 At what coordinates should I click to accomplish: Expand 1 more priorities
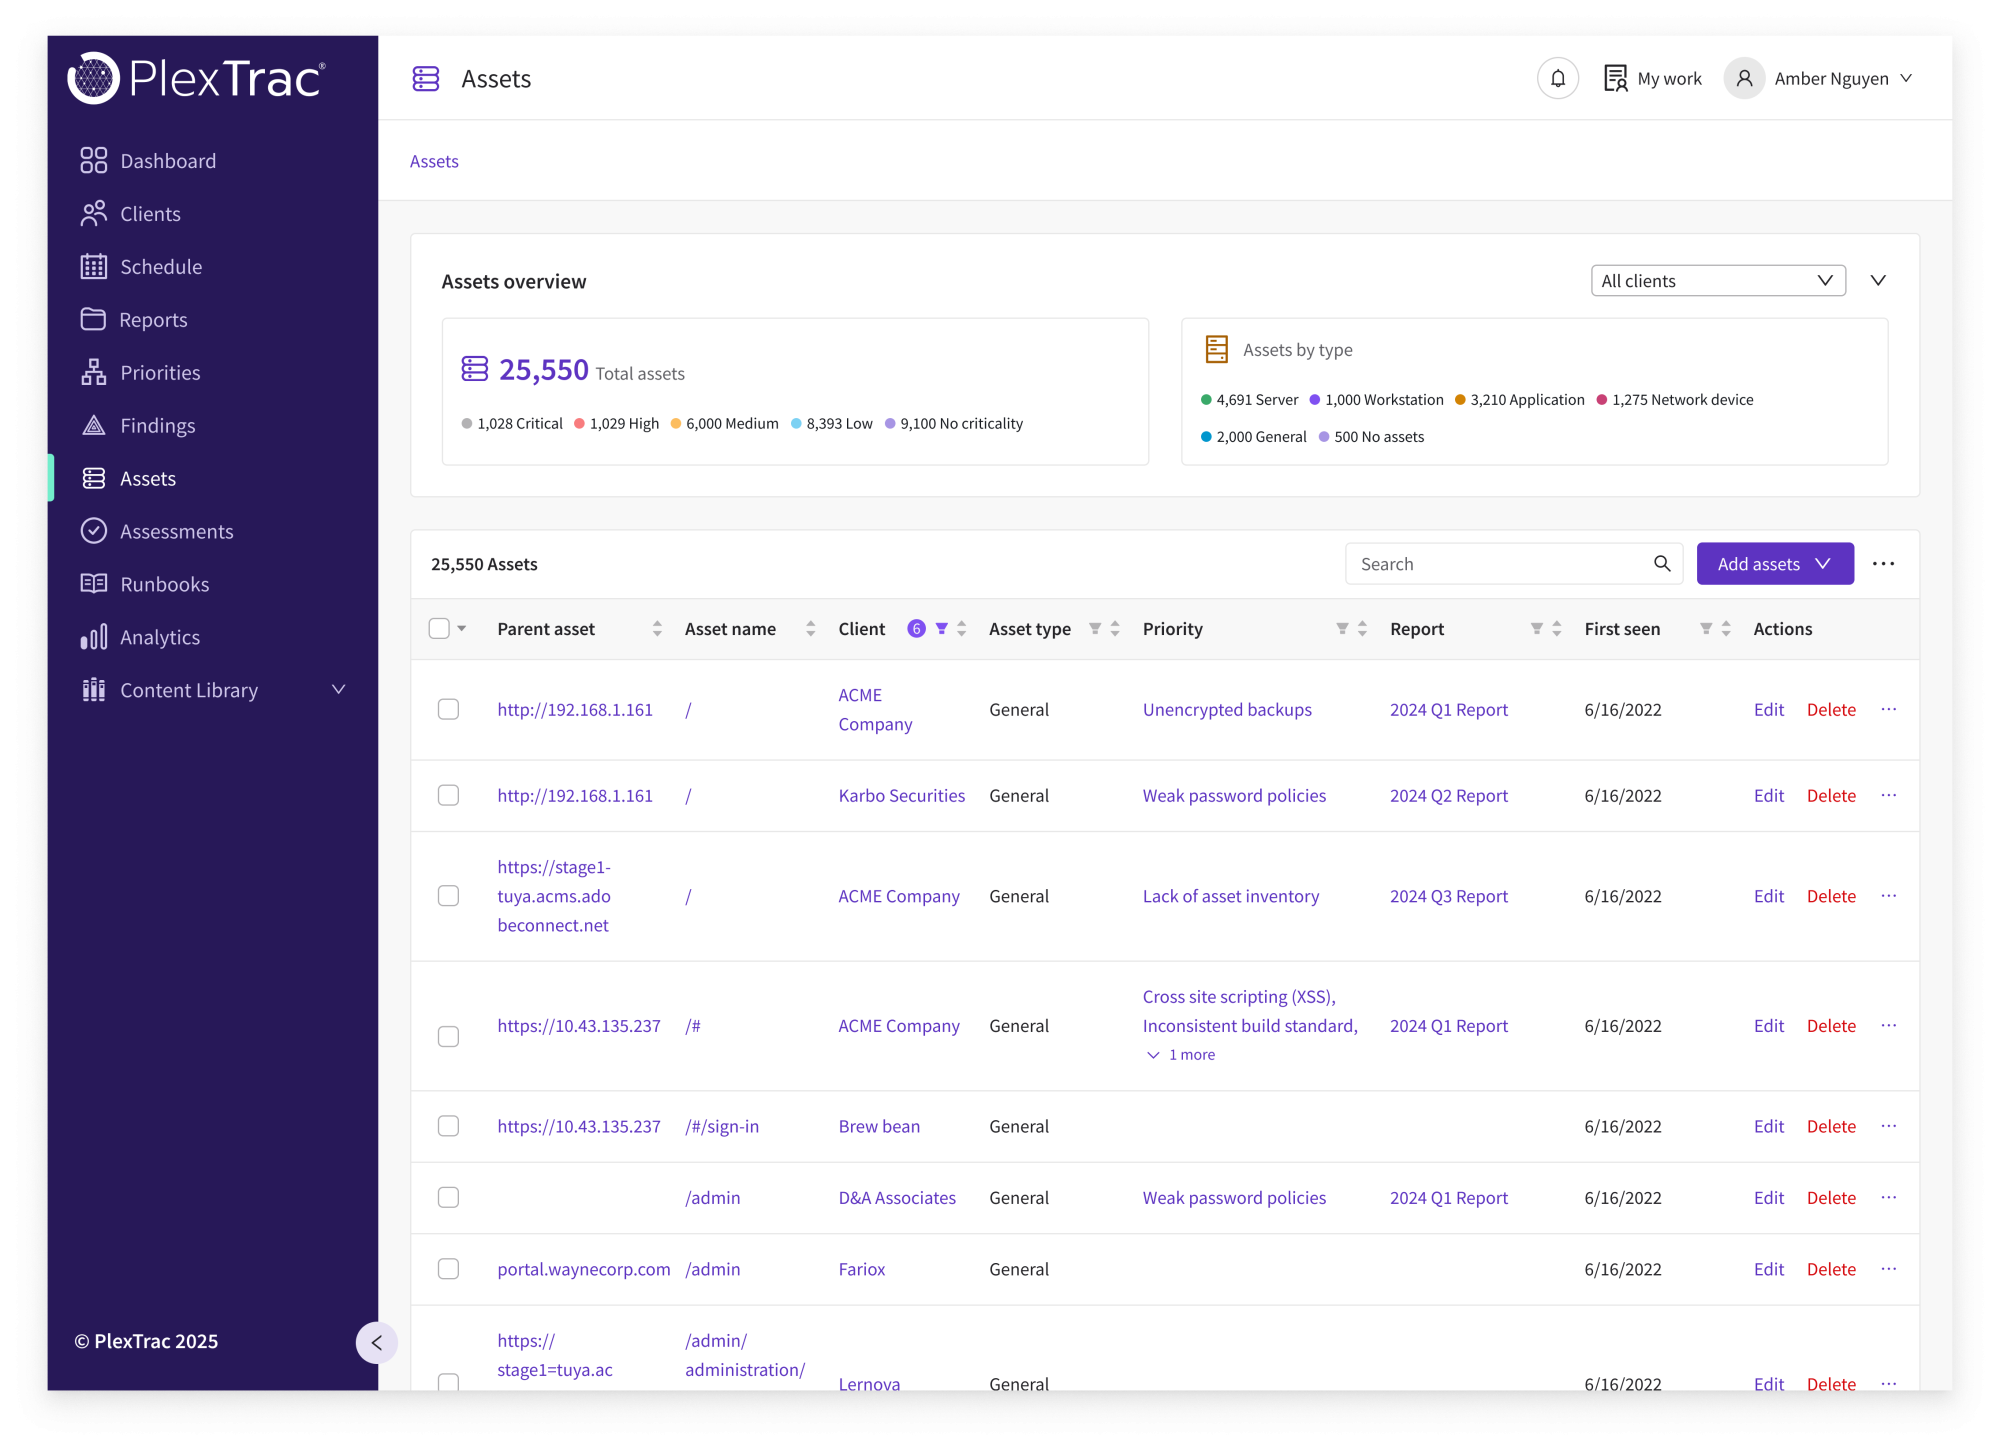point(1181,1055)
